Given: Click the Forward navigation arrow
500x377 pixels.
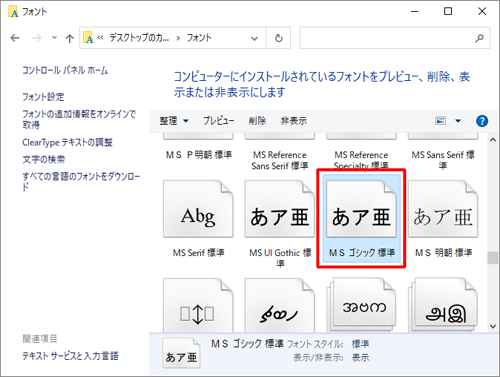Looking at the screenshot, I should coord(37,38).
